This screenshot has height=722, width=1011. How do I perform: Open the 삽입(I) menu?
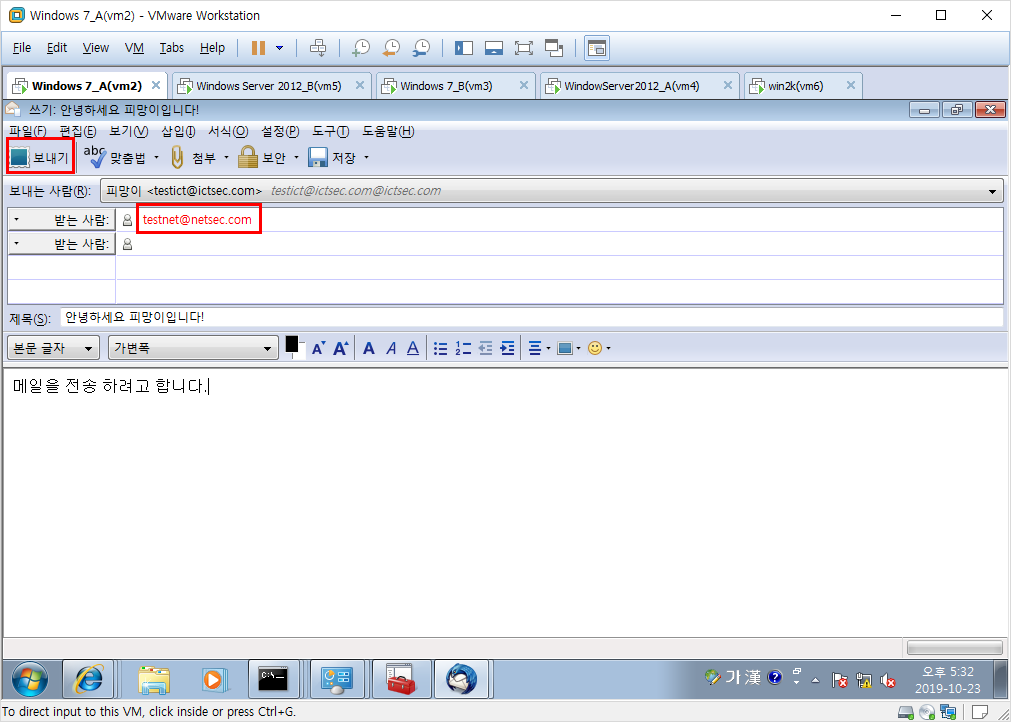tap(178, 132)
